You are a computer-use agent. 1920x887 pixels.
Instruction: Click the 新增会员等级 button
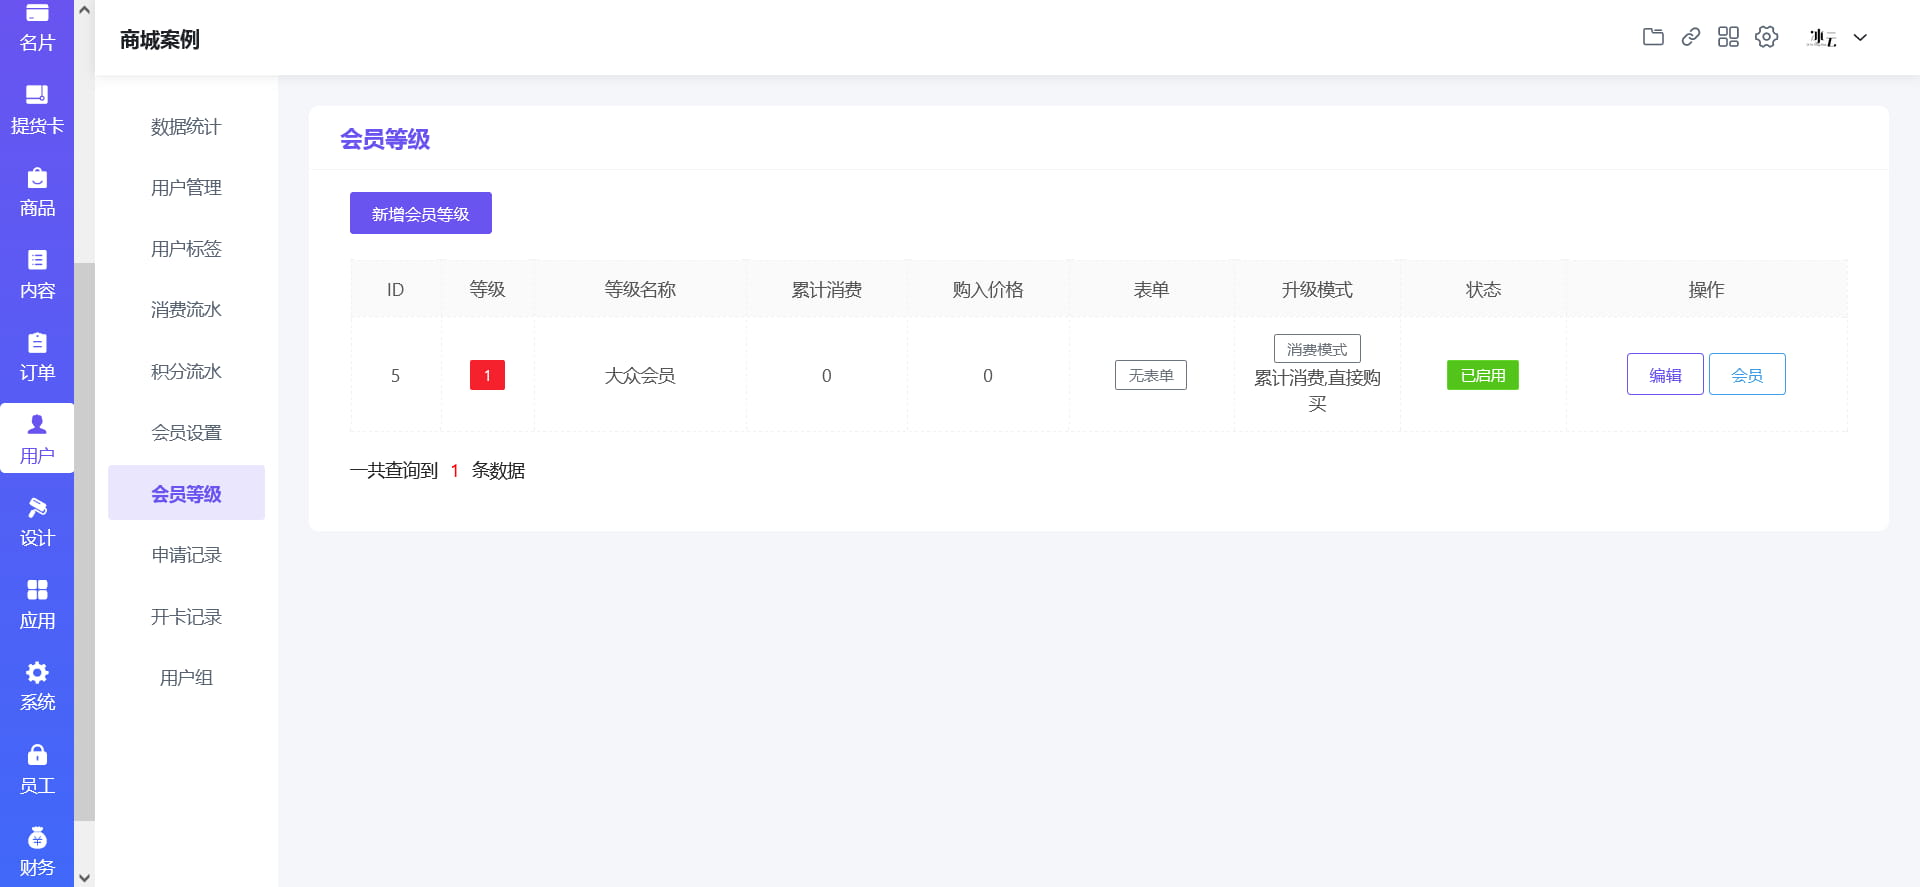421,213
